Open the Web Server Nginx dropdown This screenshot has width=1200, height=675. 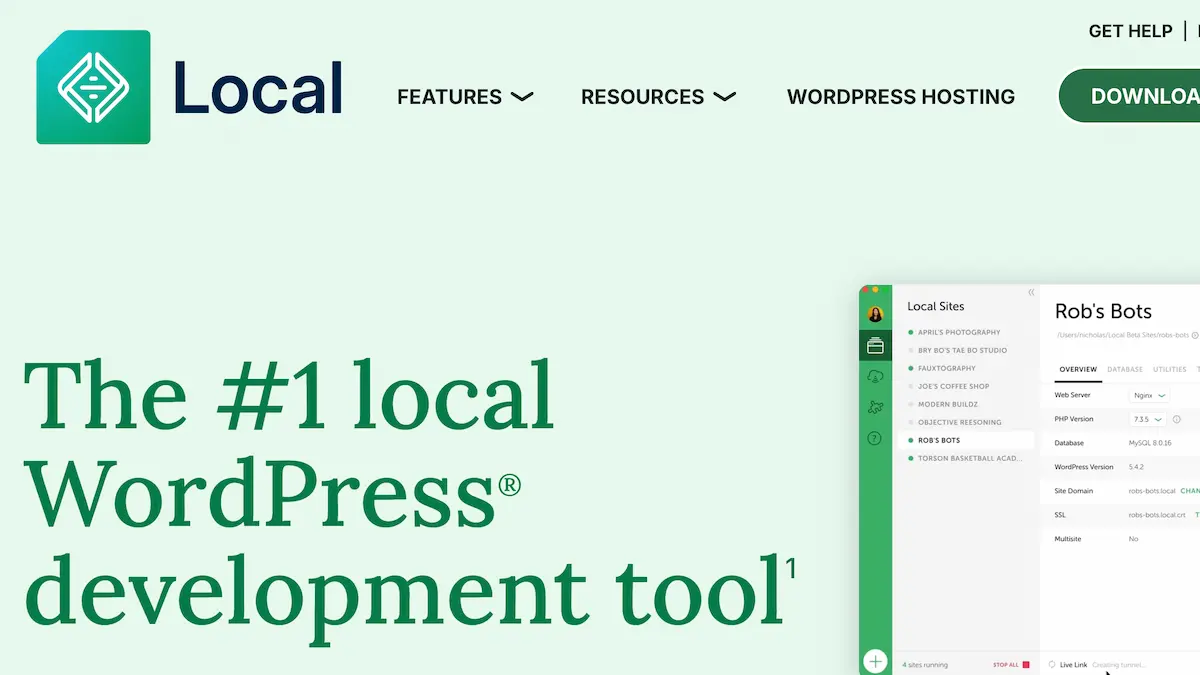(1149, 395)
